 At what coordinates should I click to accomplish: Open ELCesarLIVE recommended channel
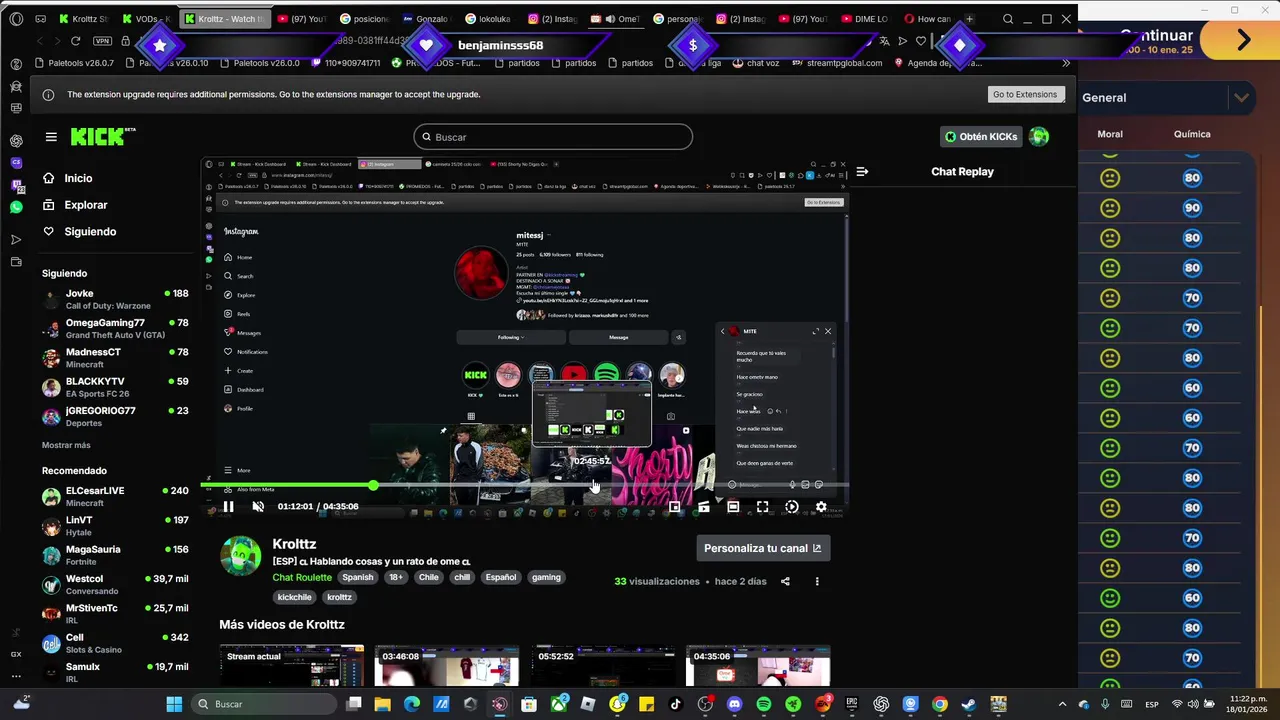point(115,496)
